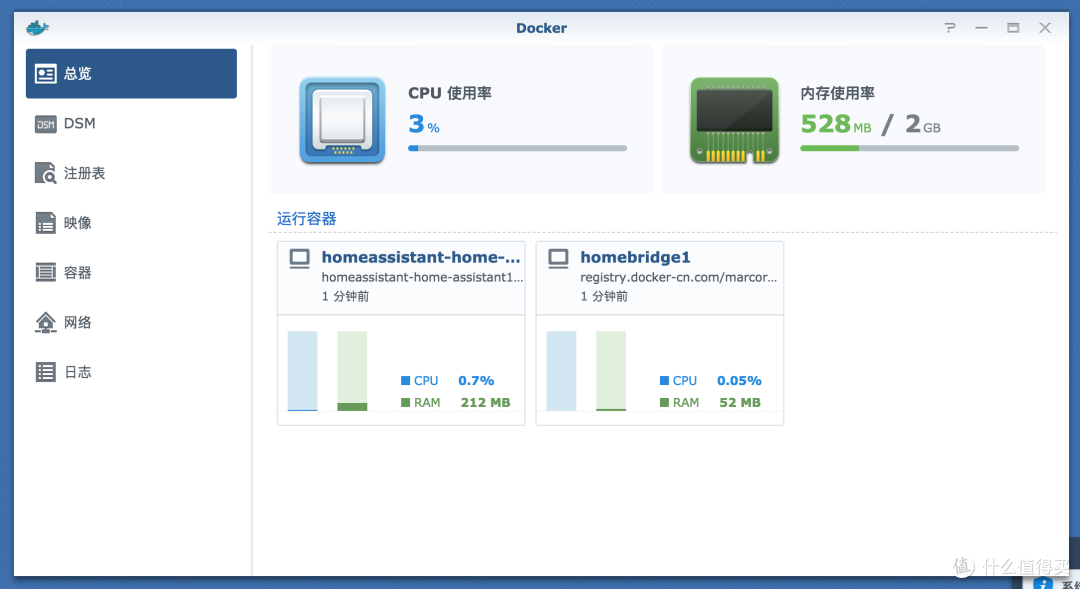Click homeassistant's green RAM bar chart
The image size is (1080, 589).
pos(352,371)
